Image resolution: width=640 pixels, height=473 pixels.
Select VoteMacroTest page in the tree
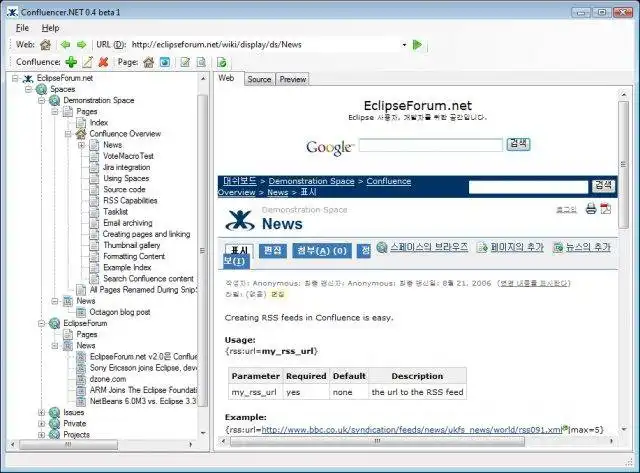(128, 156)
